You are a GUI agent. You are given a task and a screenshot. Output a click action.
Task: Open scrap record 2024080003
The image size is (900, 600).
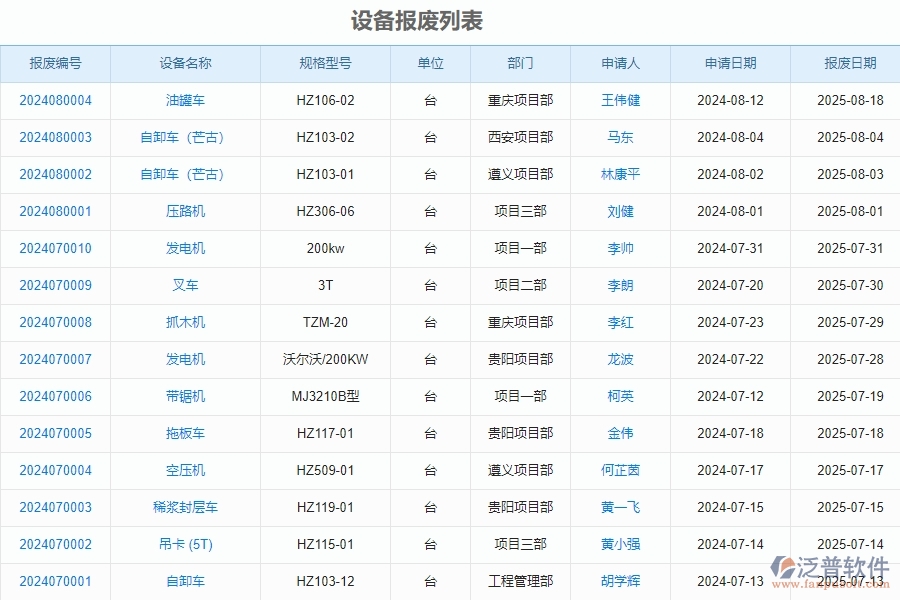click(55, 137)
